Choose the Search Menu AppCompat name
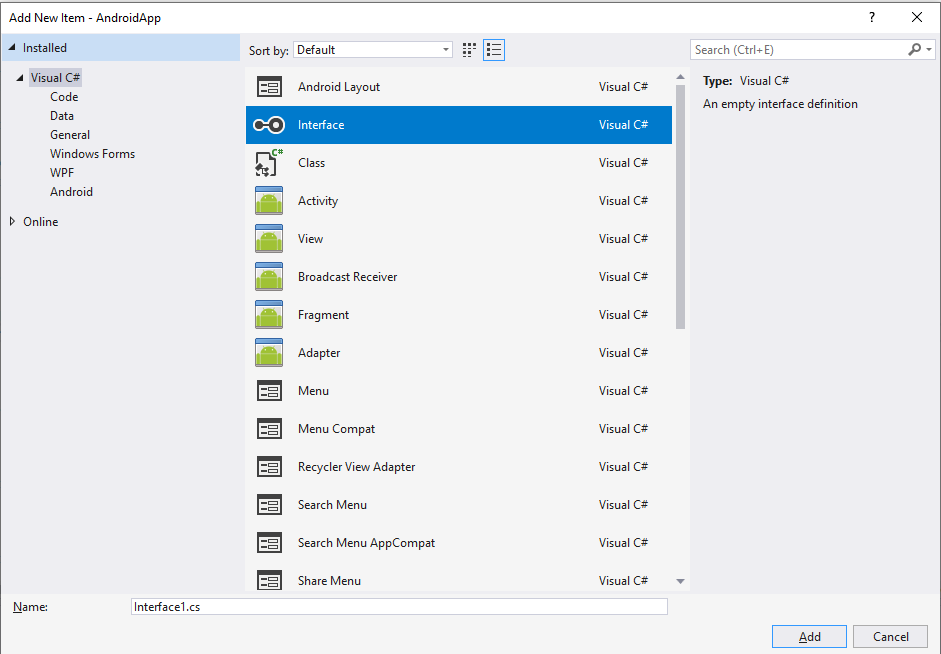Image resolution: width=941 pixels, height=654 pixels. 366,543
